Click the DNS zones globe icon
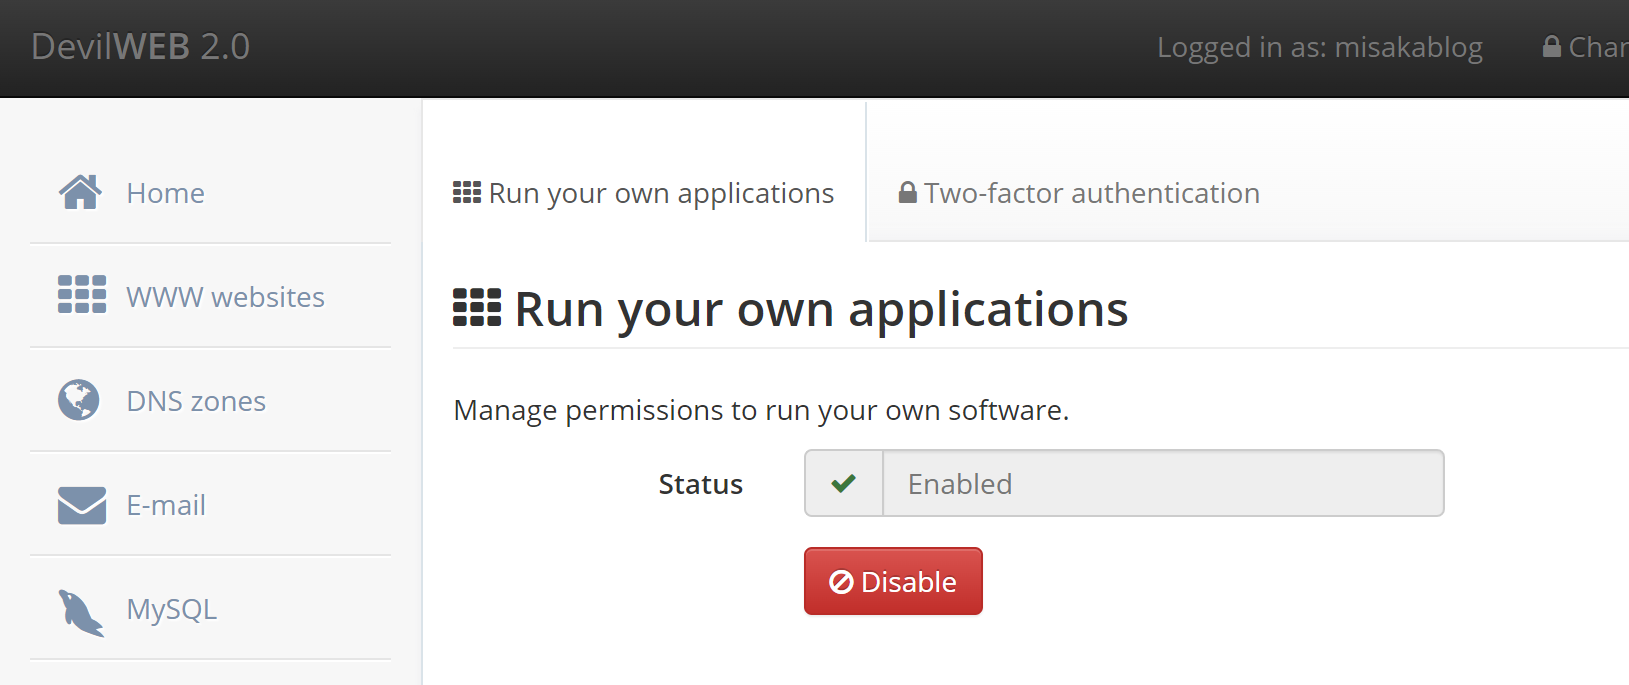This screenshot has width=1629, height=685. 79,400
